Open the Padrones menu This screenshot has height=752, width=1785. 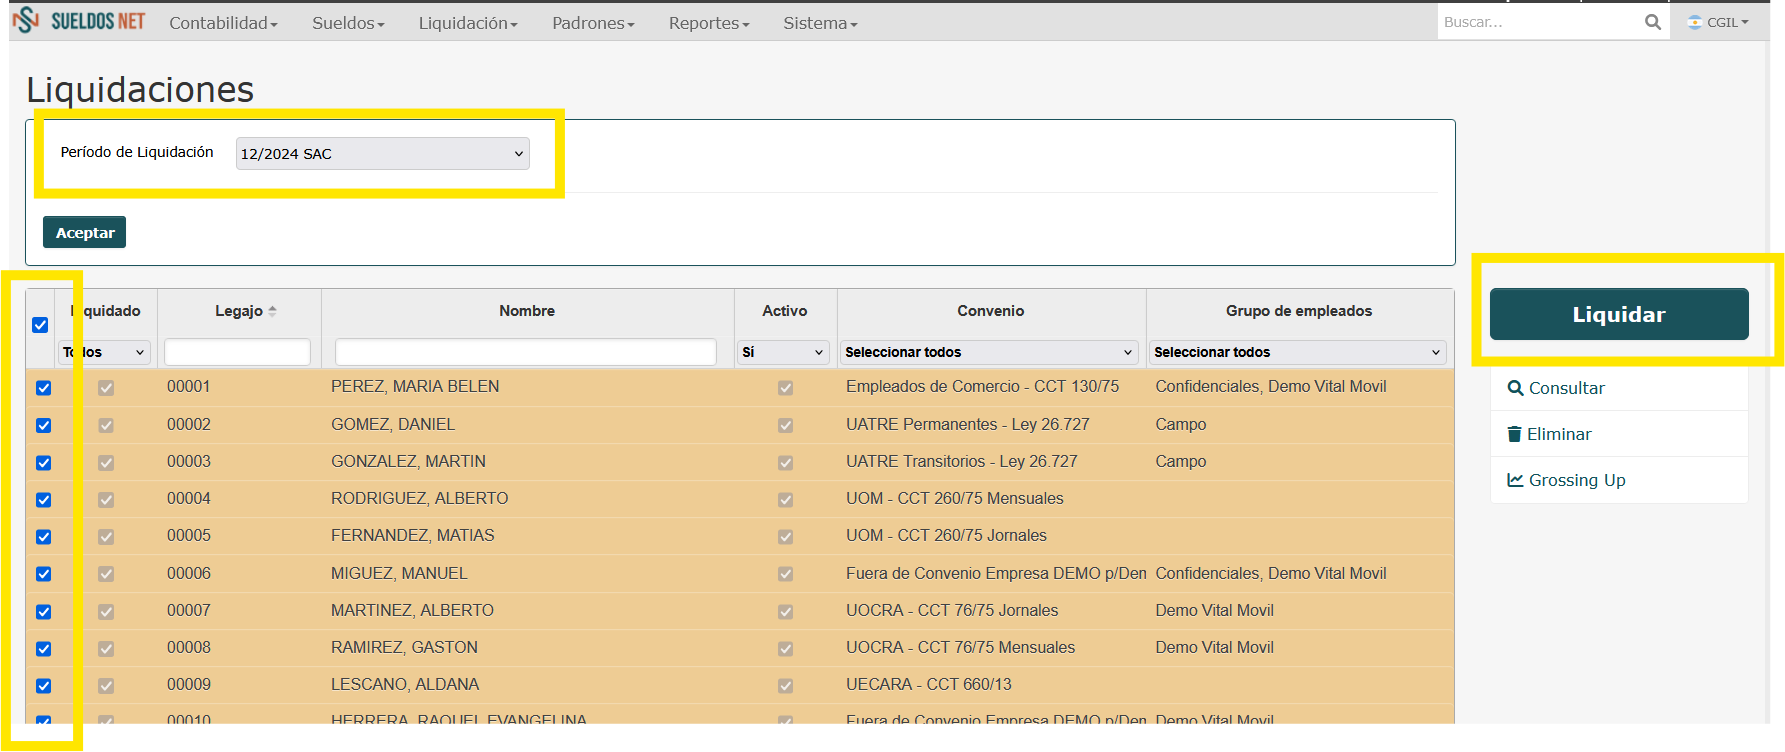(x=593, y=23)
